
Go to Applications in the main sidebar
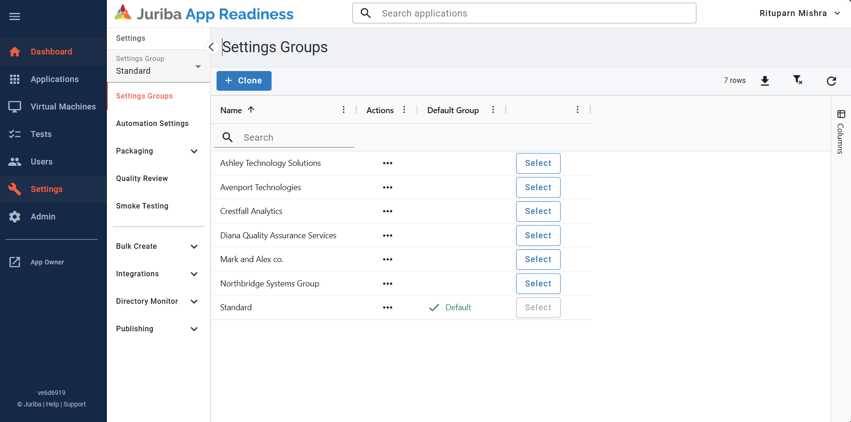click(53, 79)
